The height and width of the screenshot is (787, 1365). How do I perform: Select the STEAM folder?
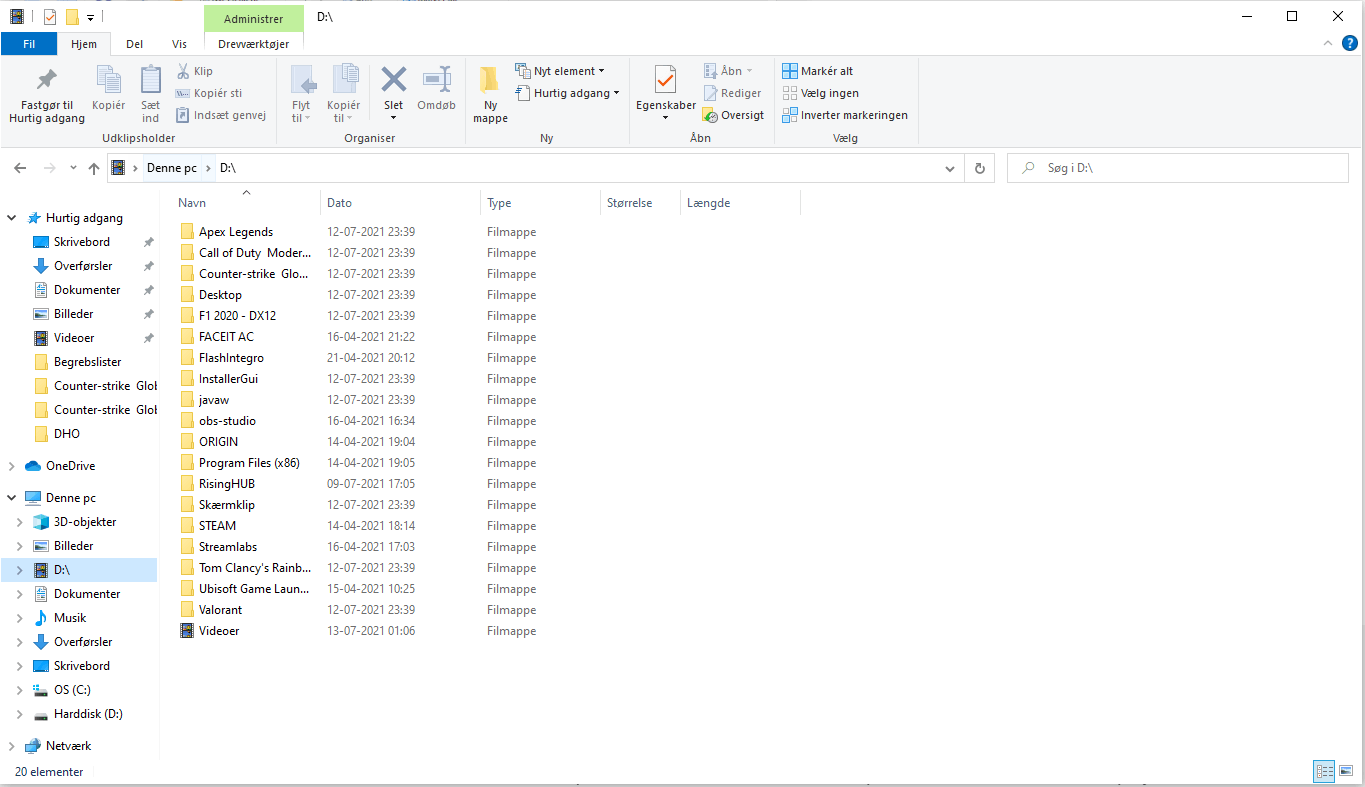218,526
